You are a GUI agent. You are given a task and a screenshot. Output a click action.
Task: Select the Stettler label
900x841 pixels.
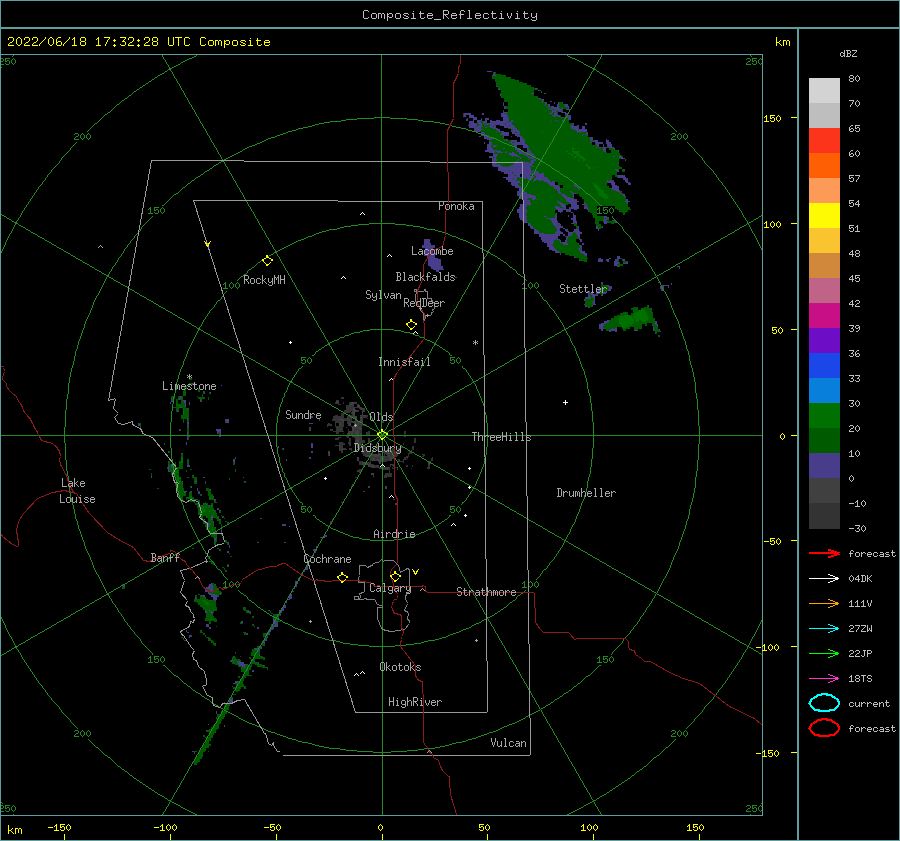click(583, 289)
